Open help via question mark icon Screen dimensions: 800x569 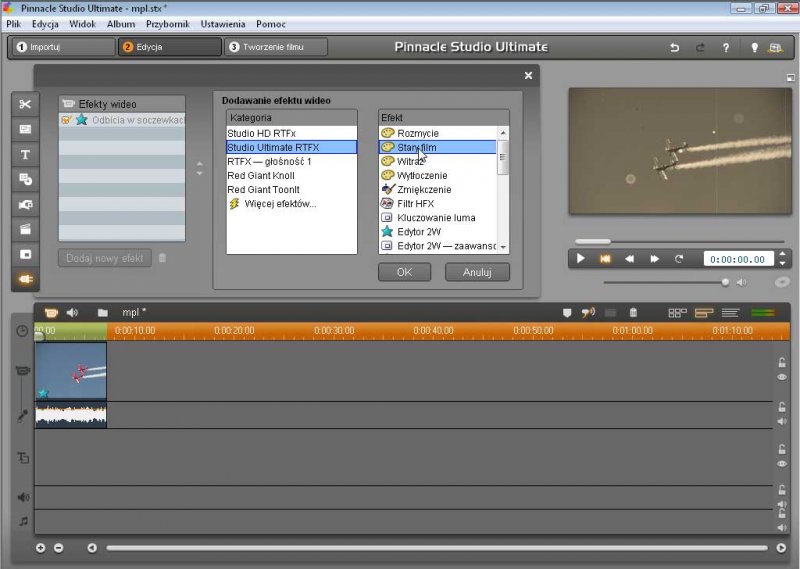point(725,47)
